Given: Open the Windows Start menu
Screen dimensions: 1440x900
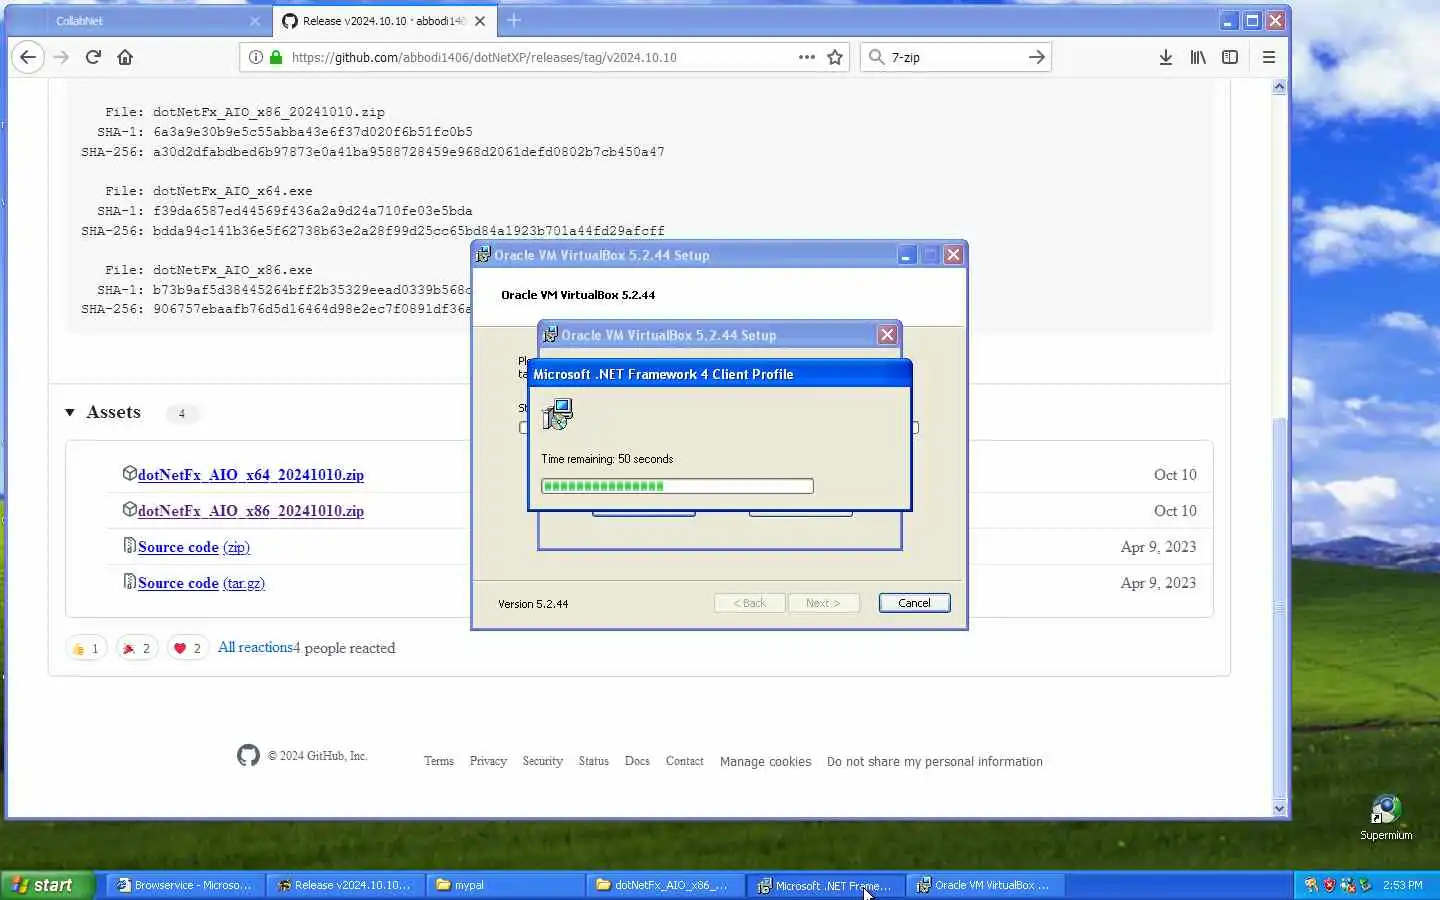Looking at the screenshot, I should point(48,885).
